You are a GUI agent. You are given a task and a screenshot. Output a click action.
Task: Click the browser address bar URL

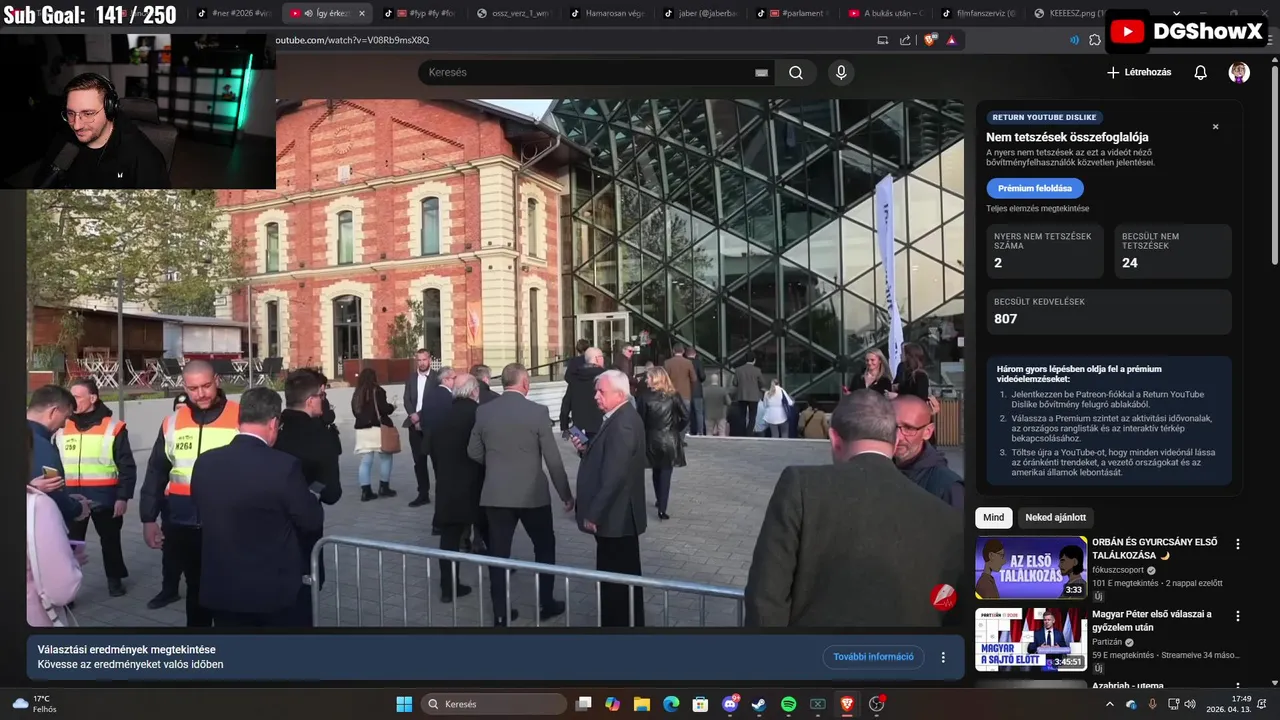[352, 40]
